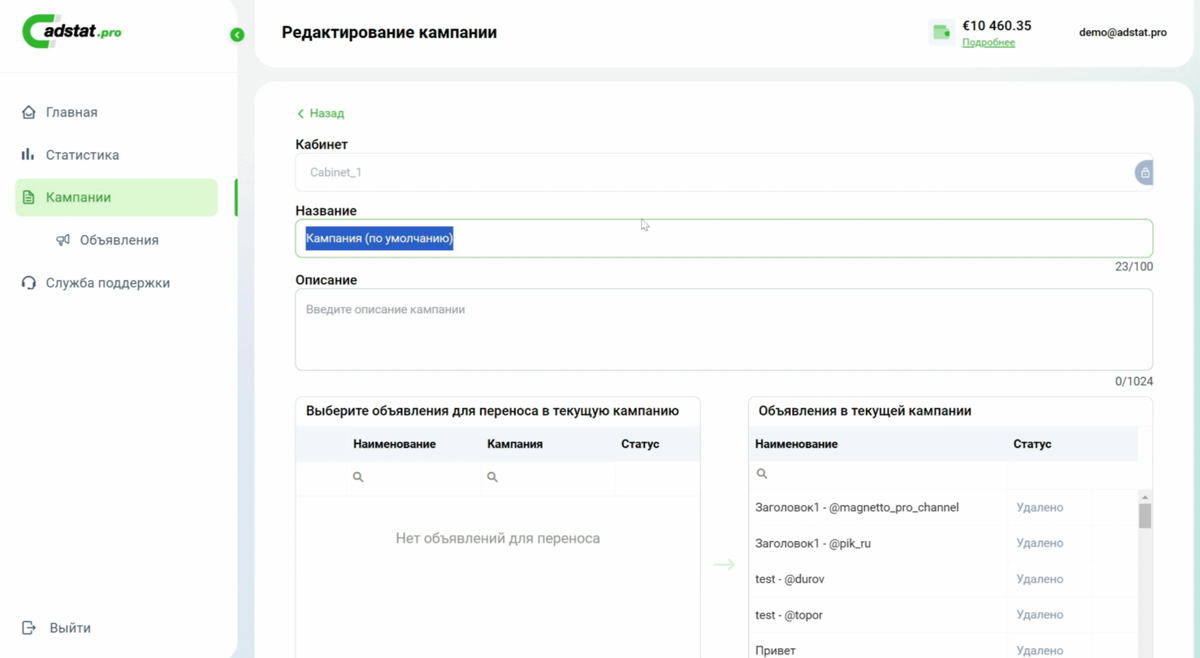Viewport: 1200px width, 658px height.
Task: Click the lock icon in Кабинет field
Action: [x=1144, y=173]
